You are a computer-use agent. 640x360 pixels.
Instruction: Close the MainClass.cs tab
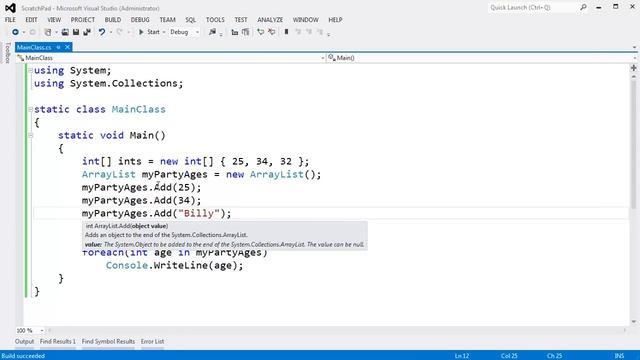pyautogui.click(x=67, y=47)
